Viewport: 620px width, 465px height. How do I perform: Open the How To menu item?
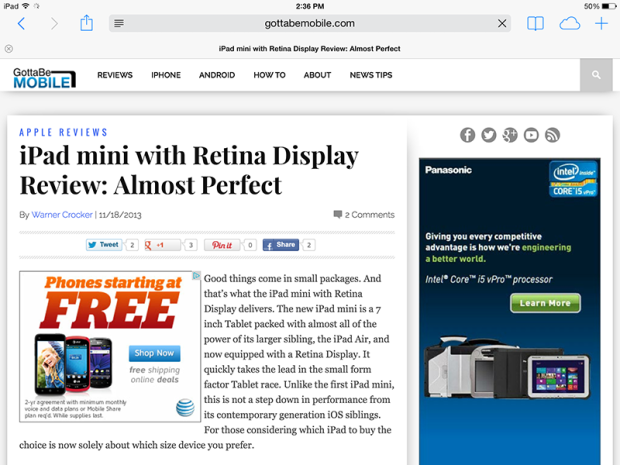[x=269, y=75]
